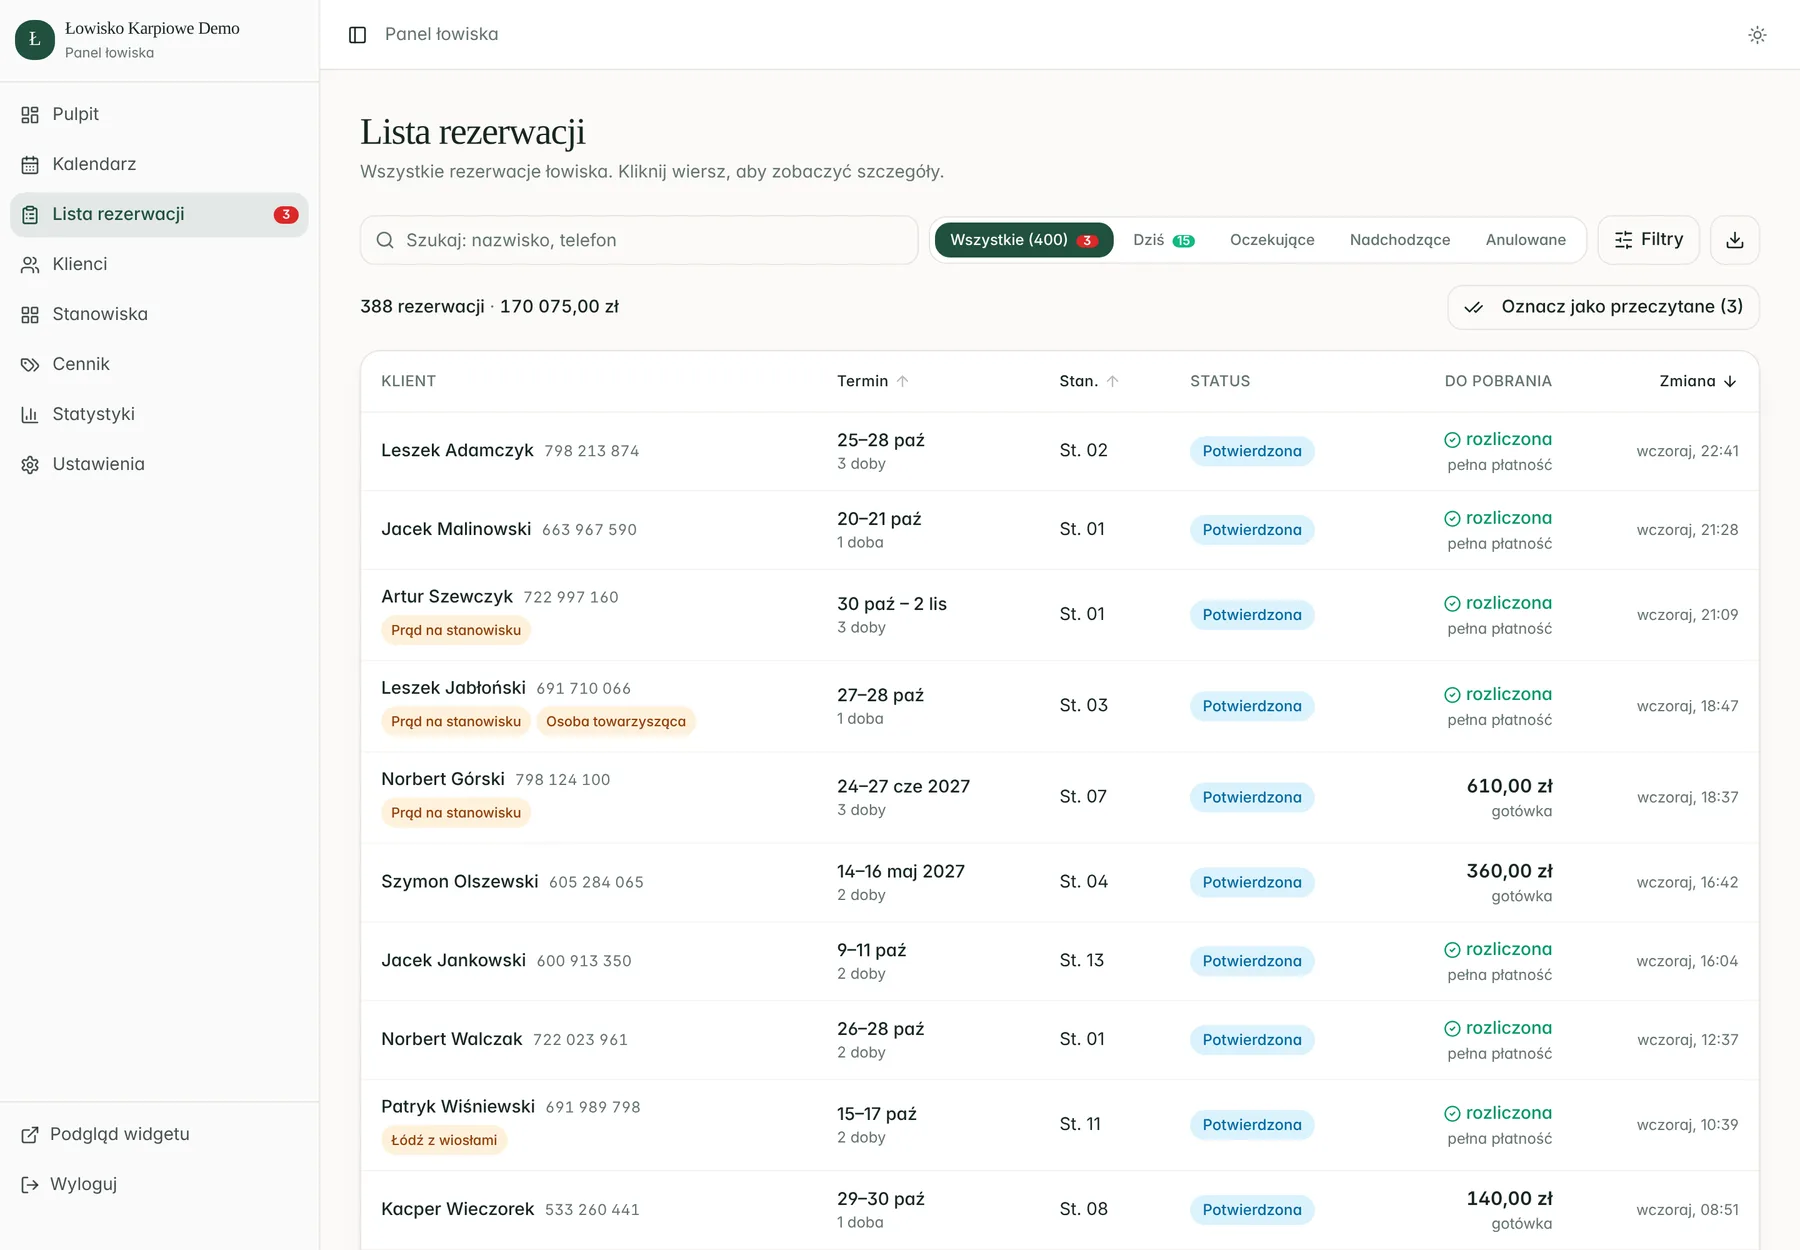Image resolution: width=1800 pixels, height=1250 pixels.
Task: Click the Łowisko Karpiowe Demo logo avatar
Action: click(34, 40)
